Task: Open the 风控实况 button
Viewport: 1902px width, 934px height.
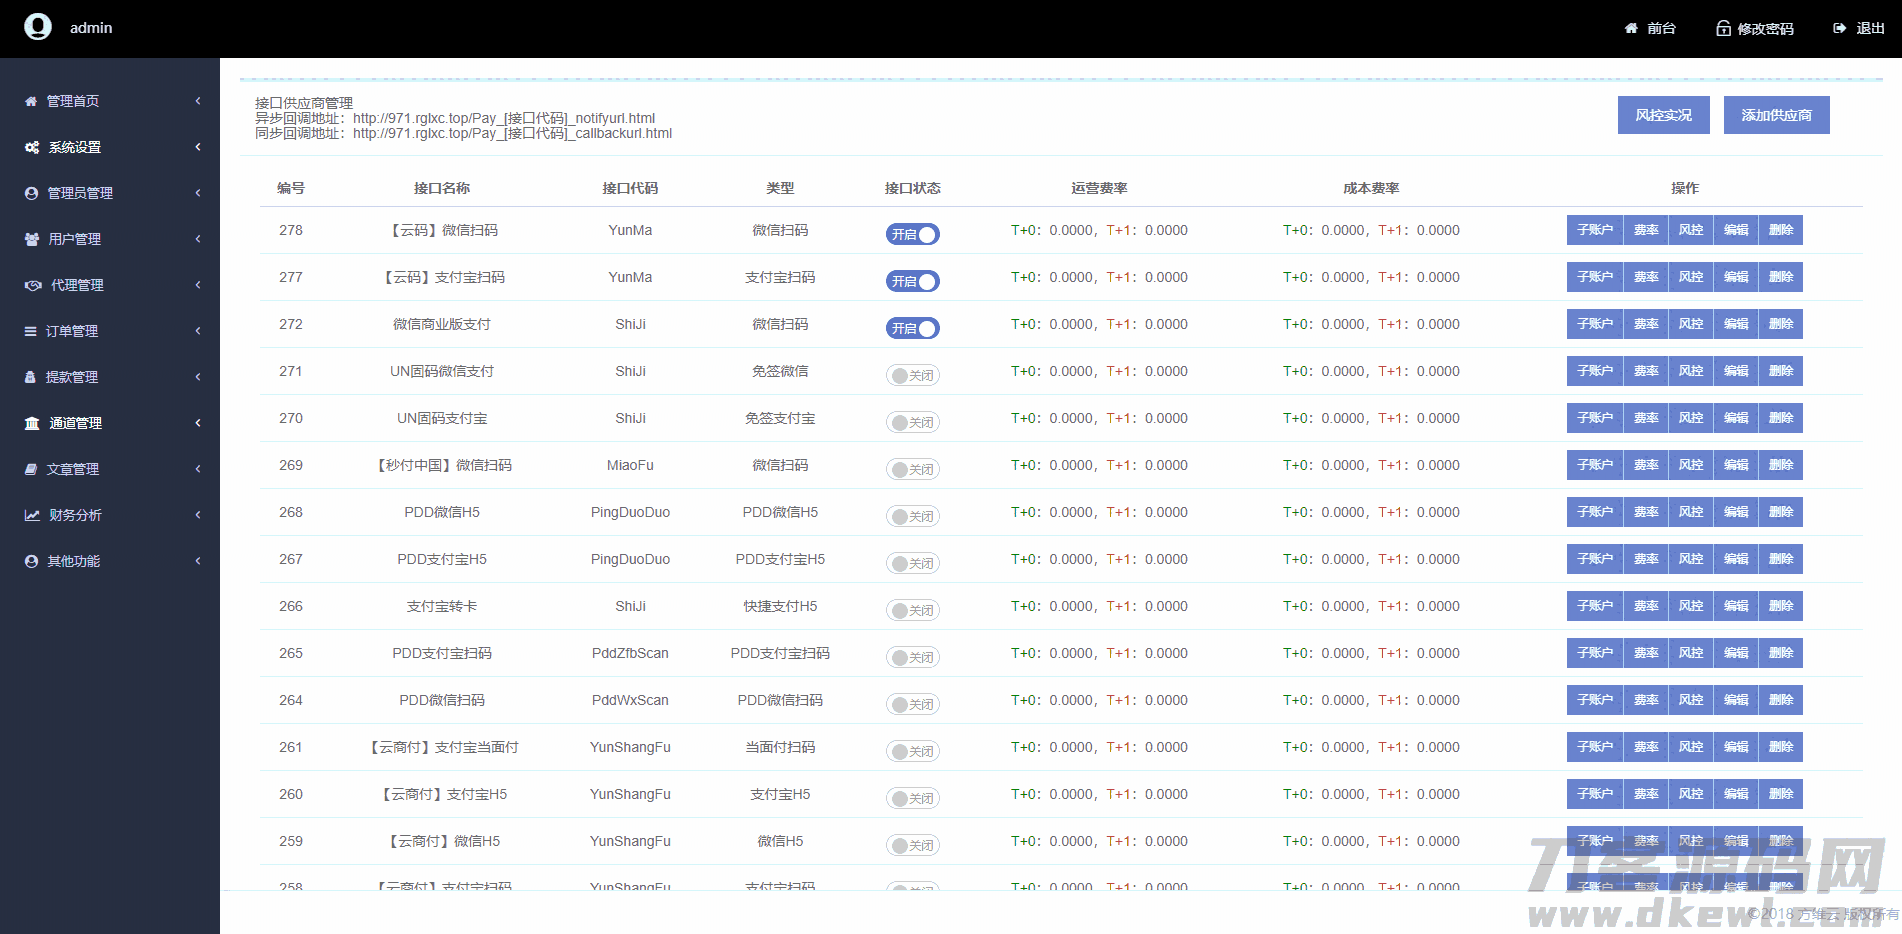Action: (1663, 115)
